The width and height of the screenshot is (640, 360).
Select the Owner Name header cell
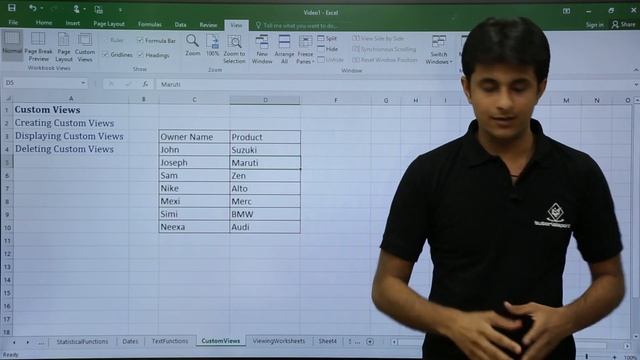194,137
